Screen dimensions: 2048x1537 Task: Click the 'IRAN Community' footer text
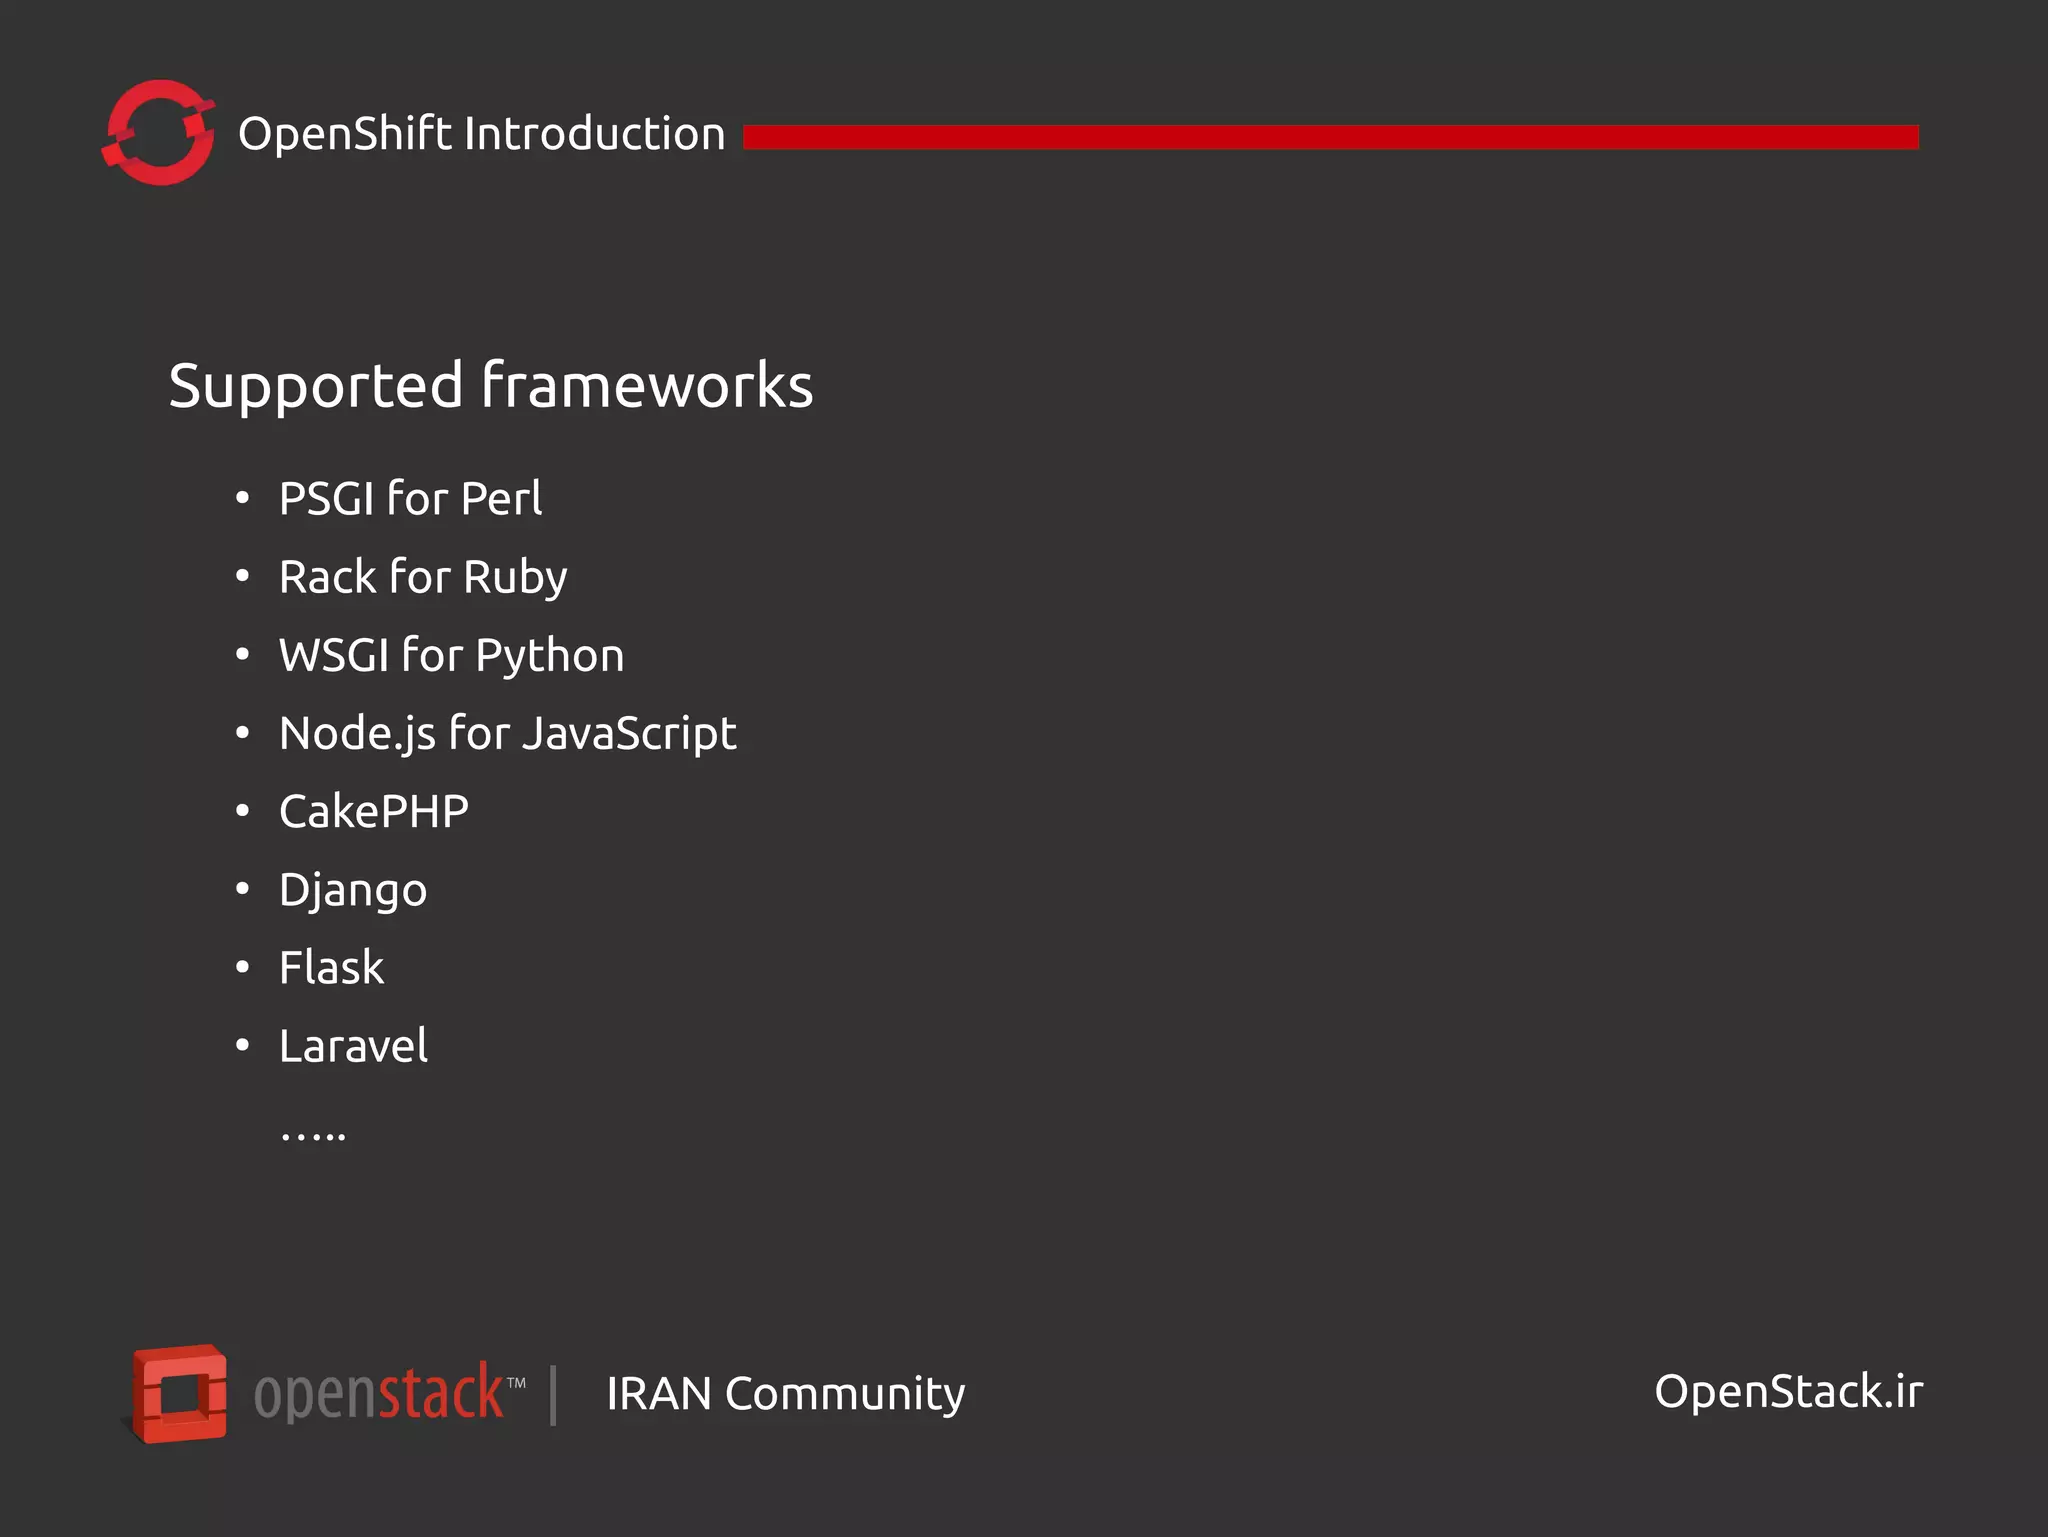point(785,1394)
